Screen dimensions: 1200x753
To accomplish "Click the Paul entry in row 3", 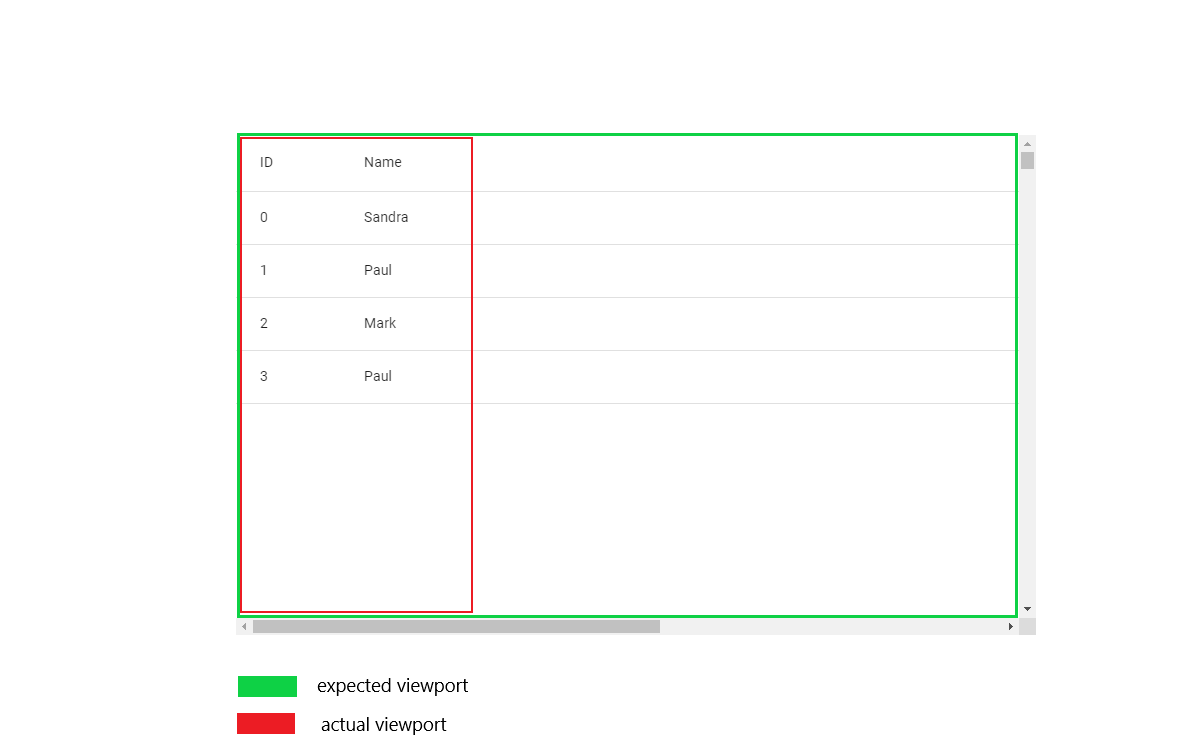I will coord(378,376).
